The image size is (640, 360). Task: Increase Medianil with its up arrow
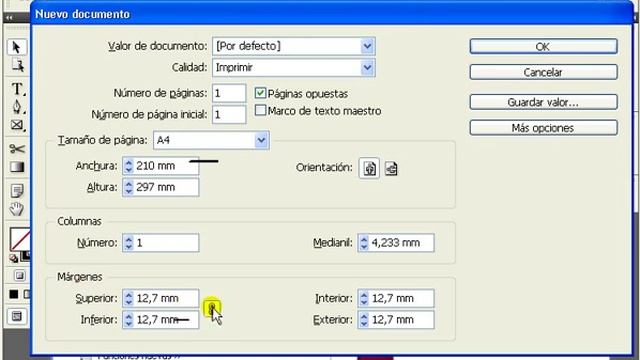(x=364, y=239)
